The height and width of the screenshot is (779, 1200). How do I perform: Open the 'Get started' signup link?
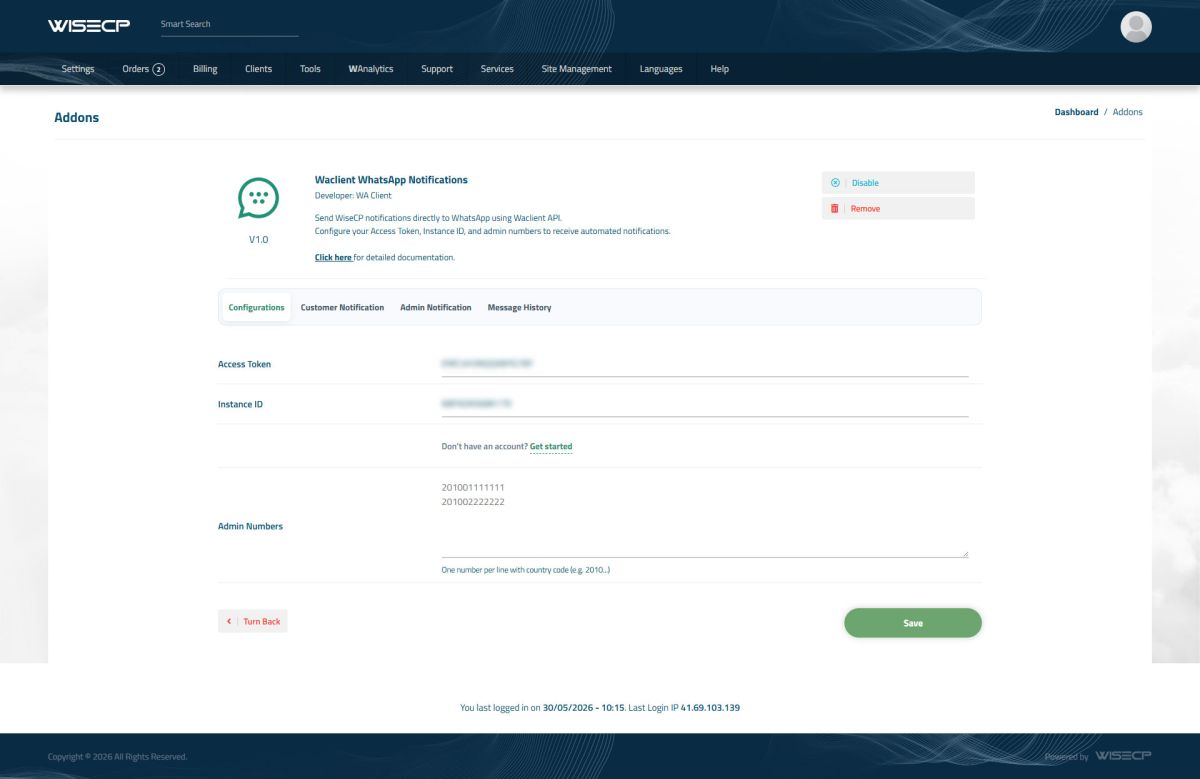551,446
